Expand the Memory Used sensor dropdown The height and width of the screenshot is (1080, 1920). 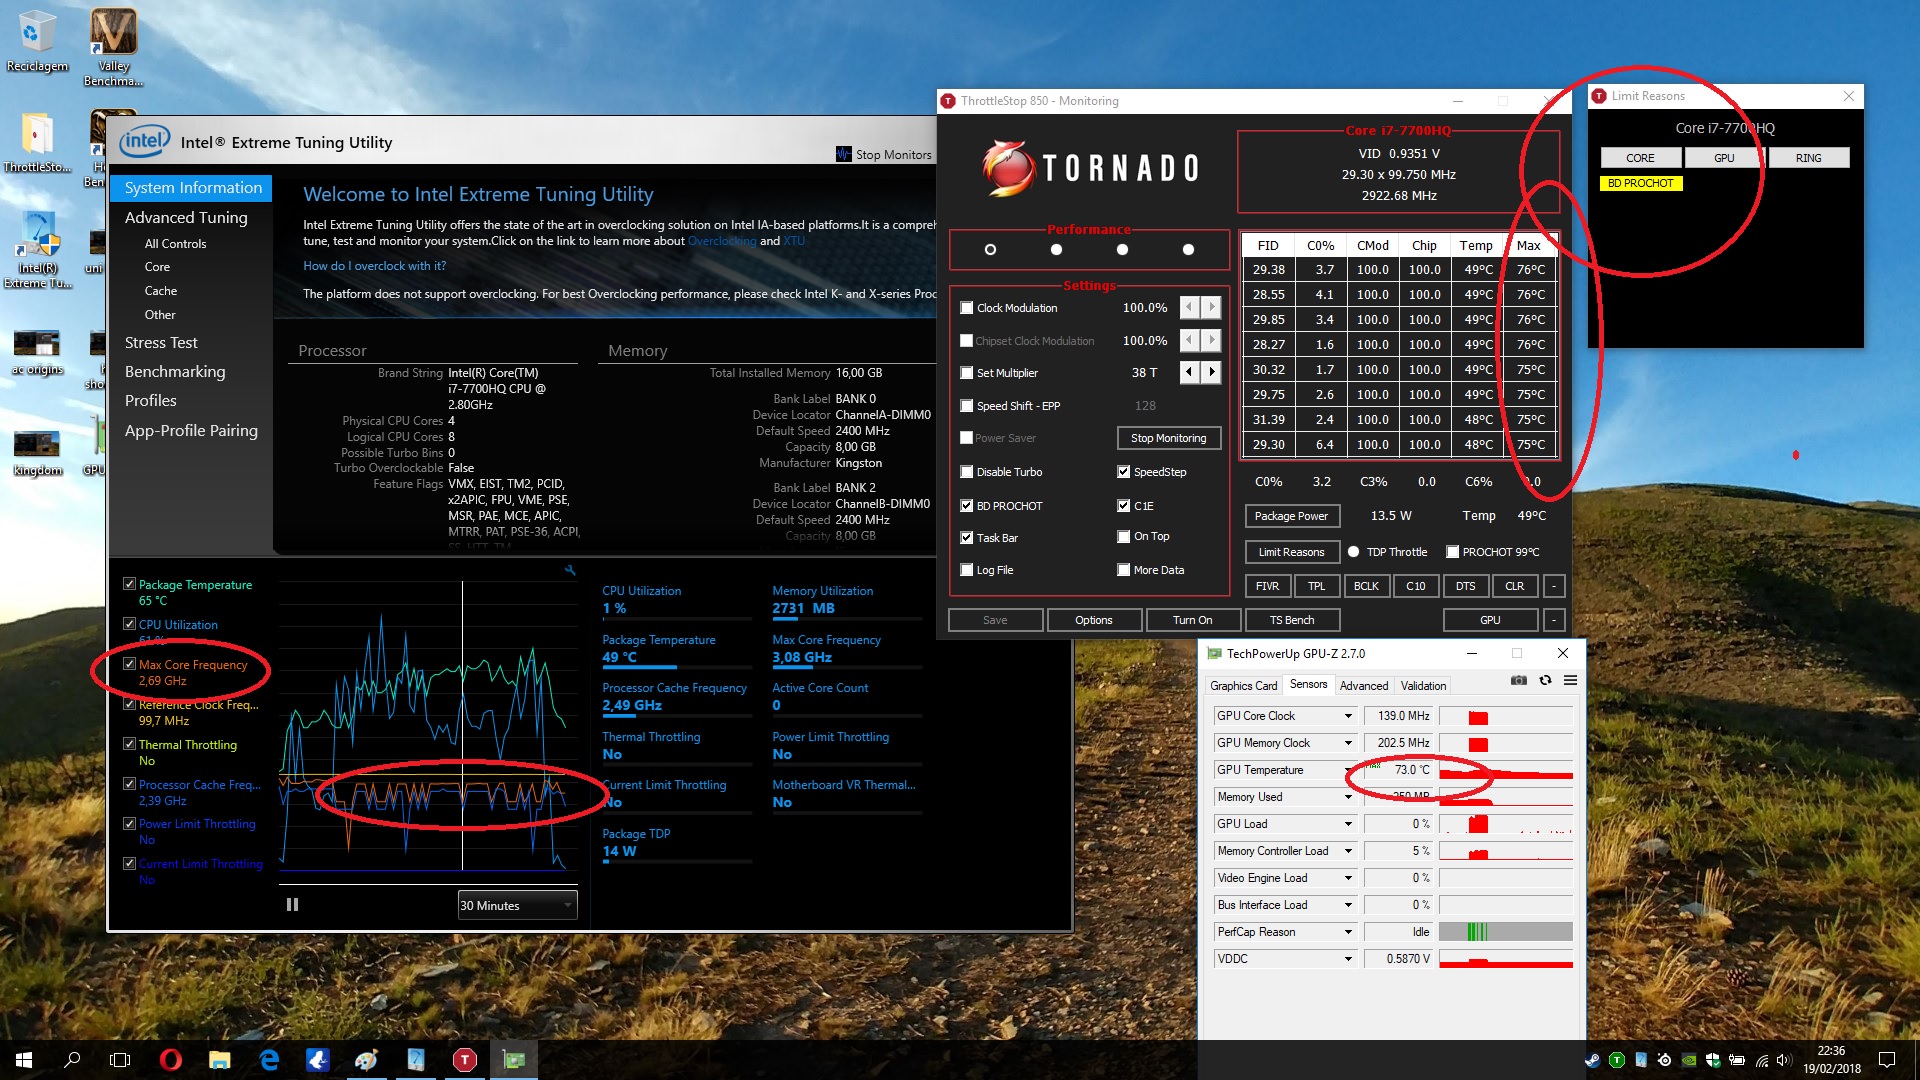coord(1347,797)
